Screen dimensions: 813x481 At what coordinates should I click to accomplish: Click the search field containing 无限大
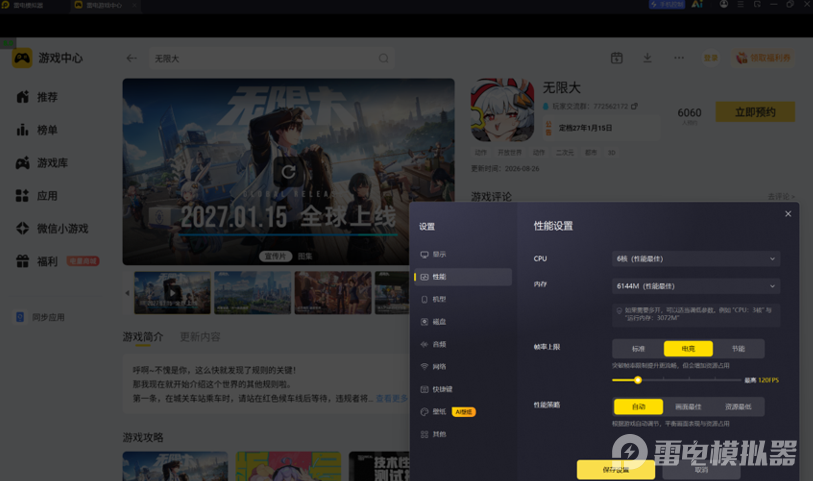271,58
